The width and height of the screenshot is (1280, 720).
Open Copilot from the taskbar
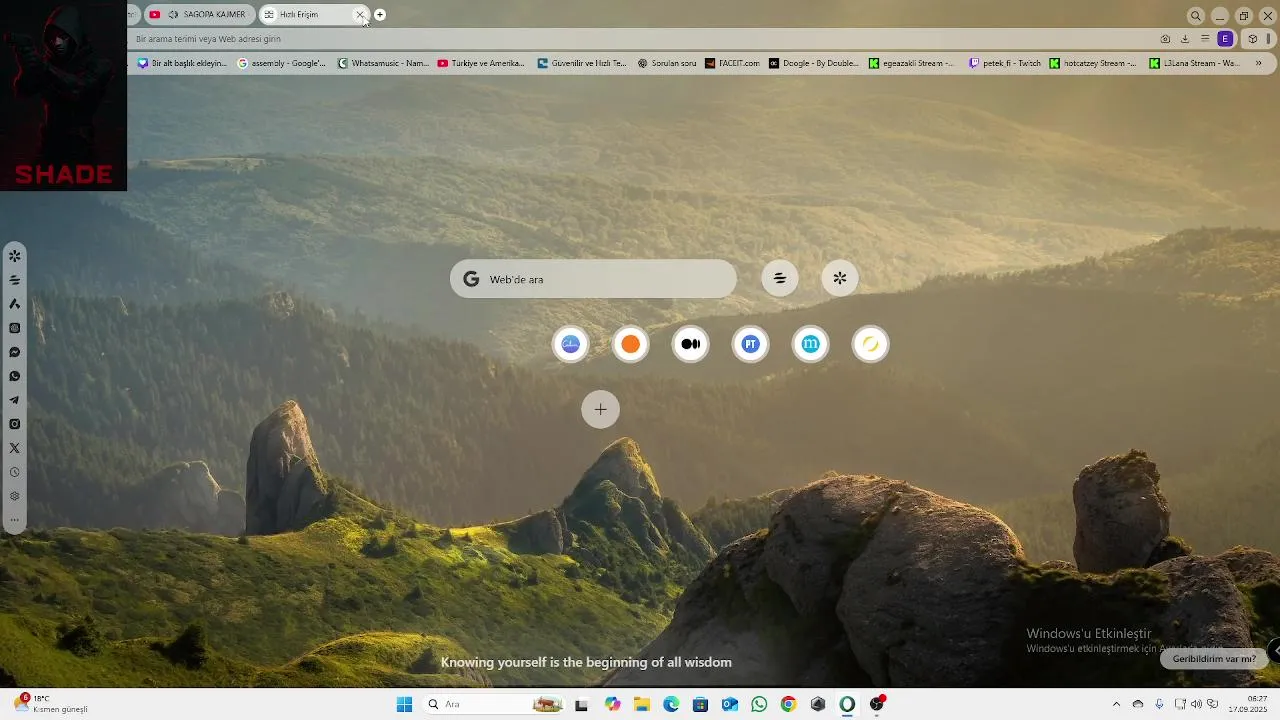[x=613, y=704]
